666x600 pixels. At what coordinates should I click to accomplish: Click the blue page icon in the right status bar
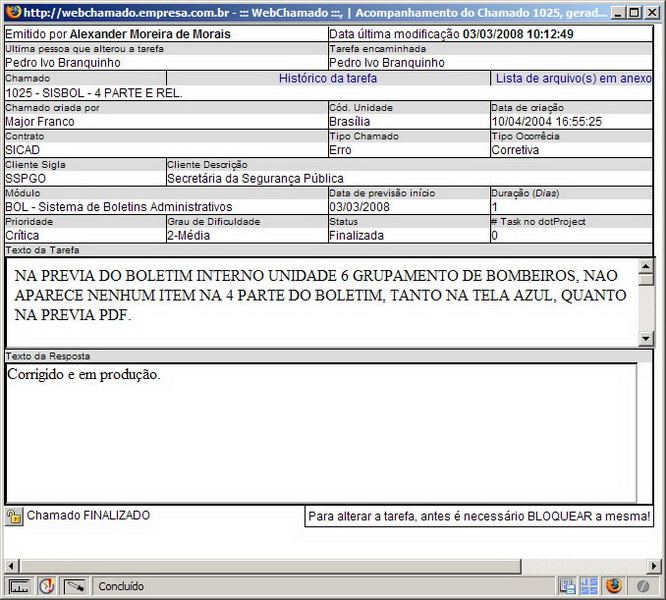pyautogui.click(x=567, y=586)
